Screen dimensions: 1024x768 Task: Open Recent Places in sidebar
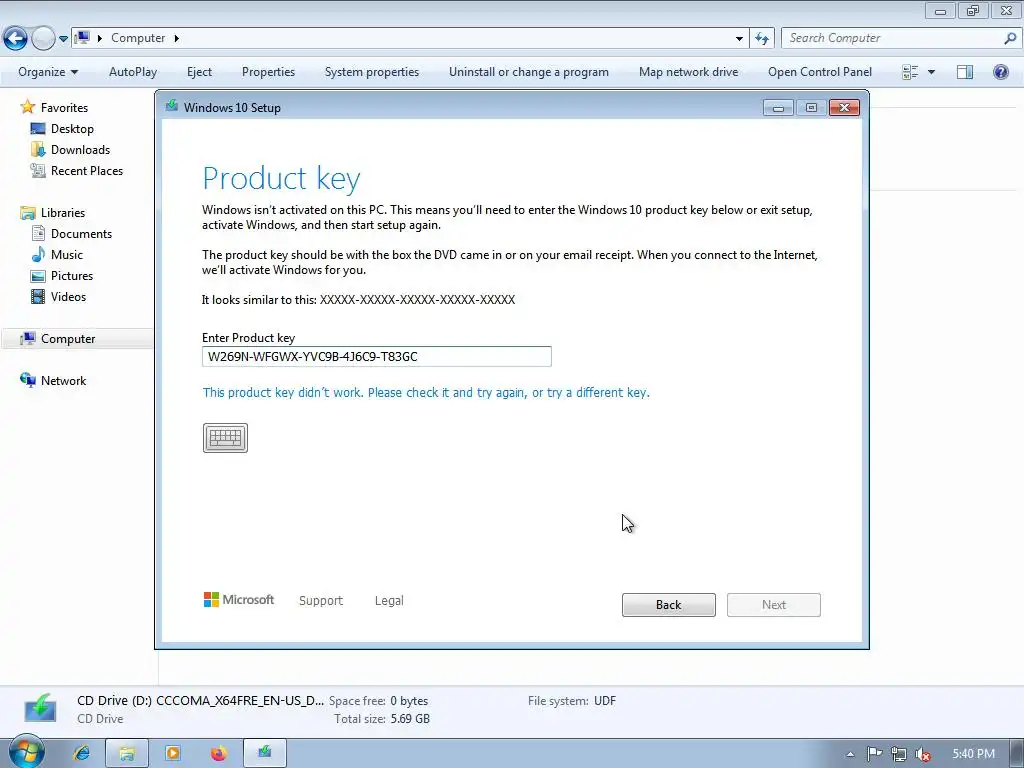[x=87, y=170]
